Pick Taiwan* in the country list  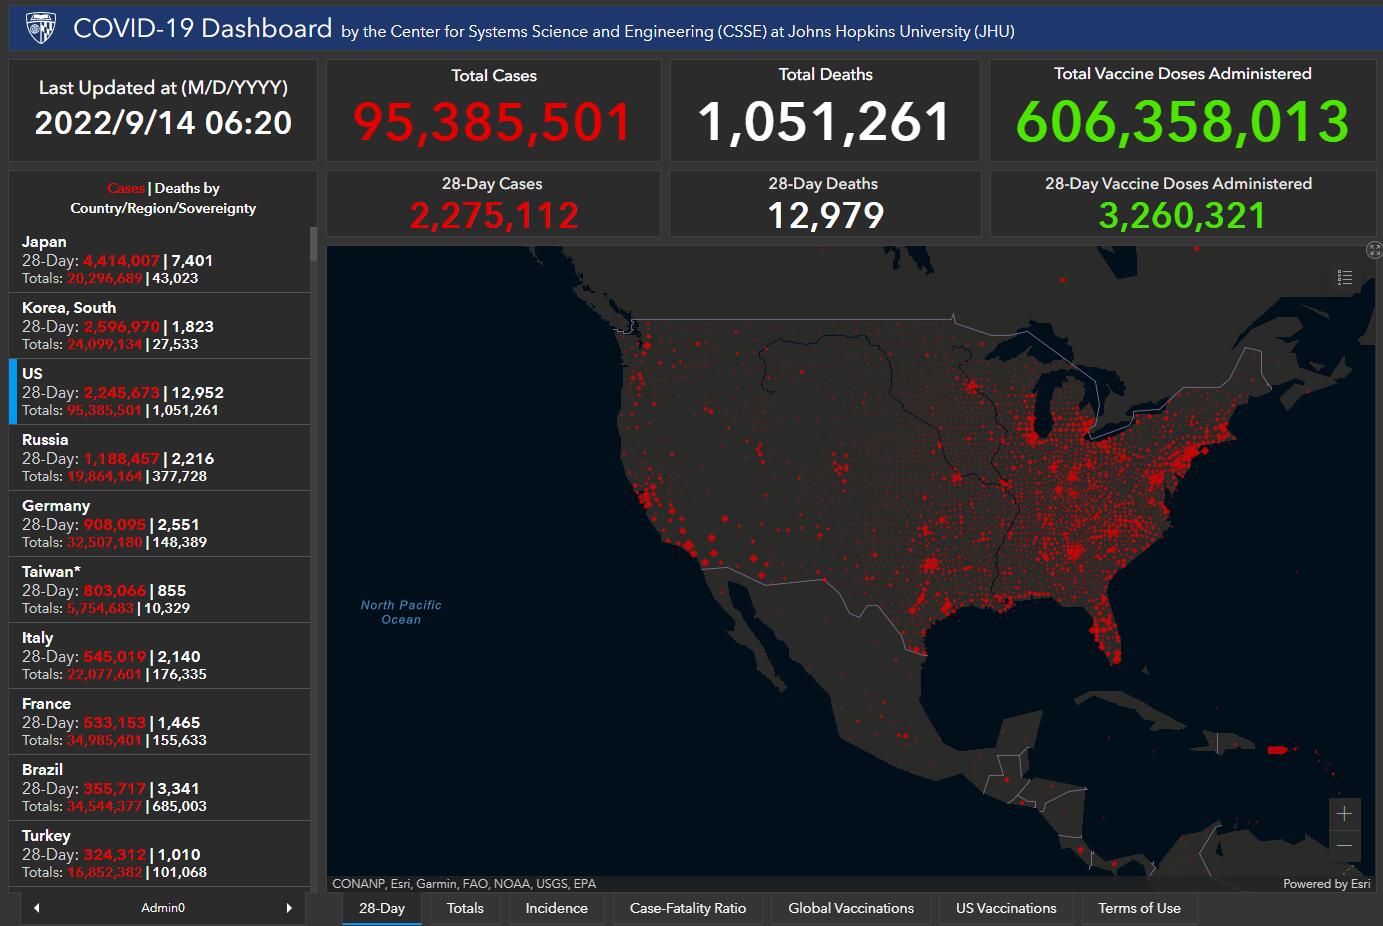160,590
